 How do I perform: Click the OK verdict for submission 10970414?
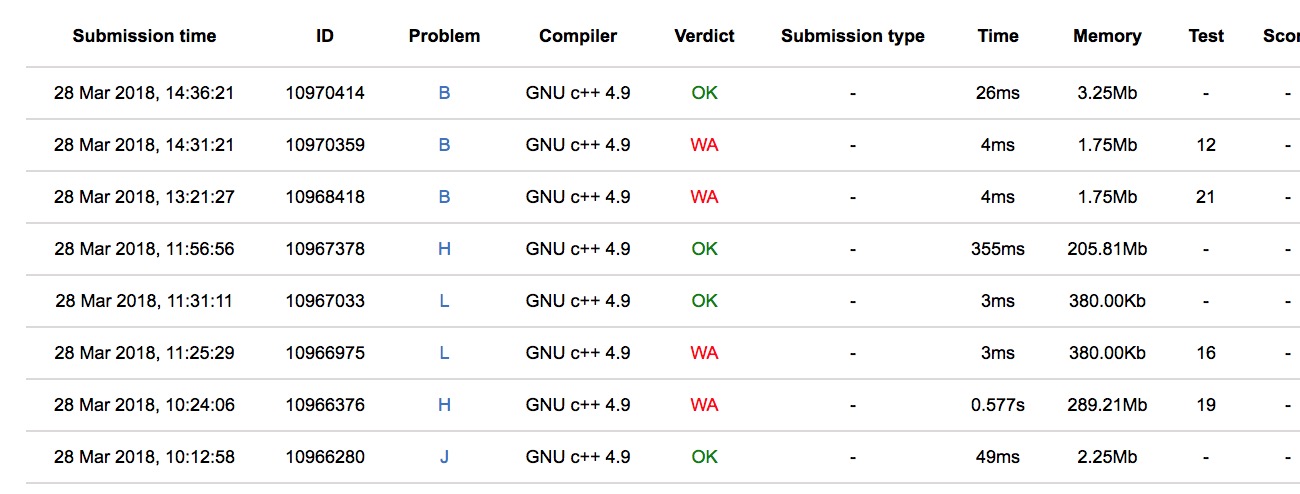tap(704, 93)
